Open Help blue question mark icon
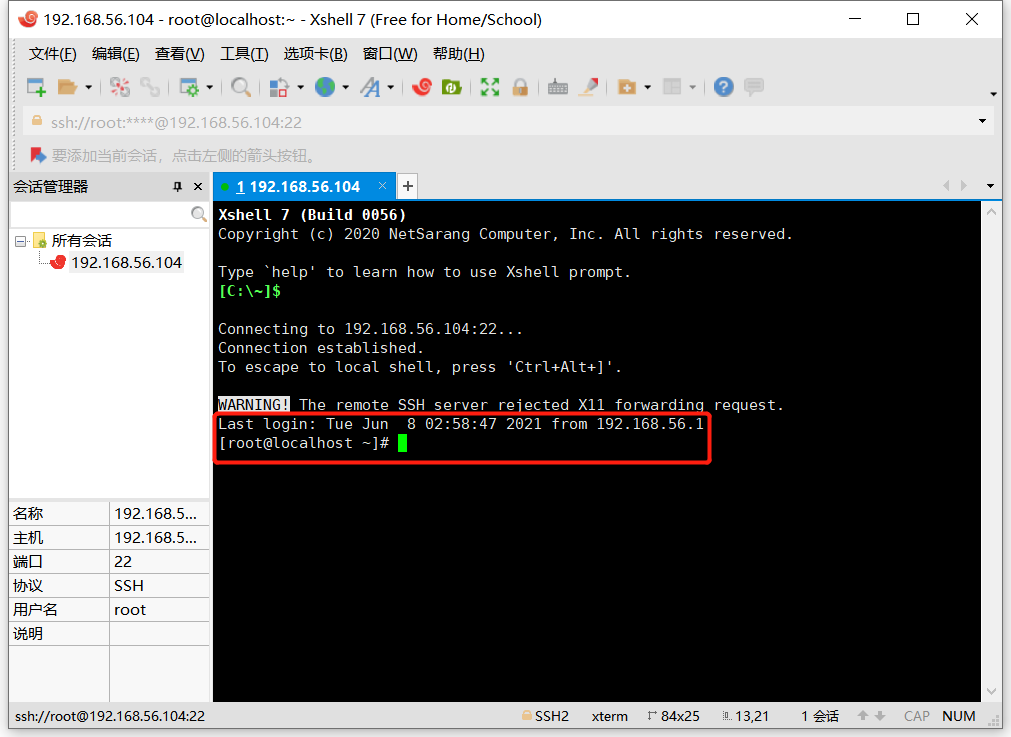Screen dimensions: 1011x737 tap(723, 87)
